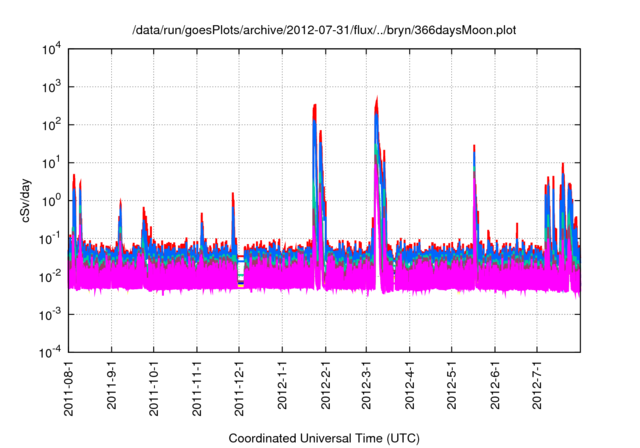Select the 2011-11-1 date tick label

click(x=197, y=391)
